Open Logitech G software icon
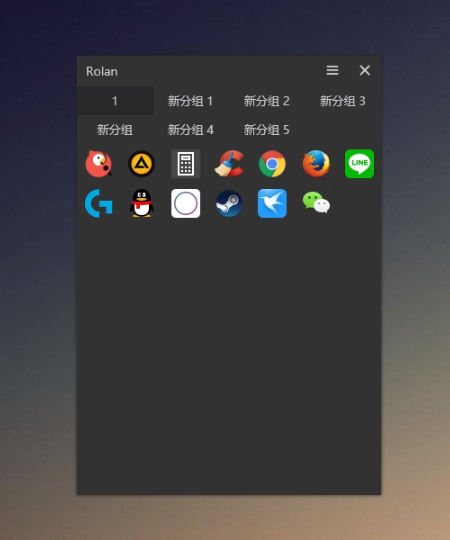 (99, 204)
